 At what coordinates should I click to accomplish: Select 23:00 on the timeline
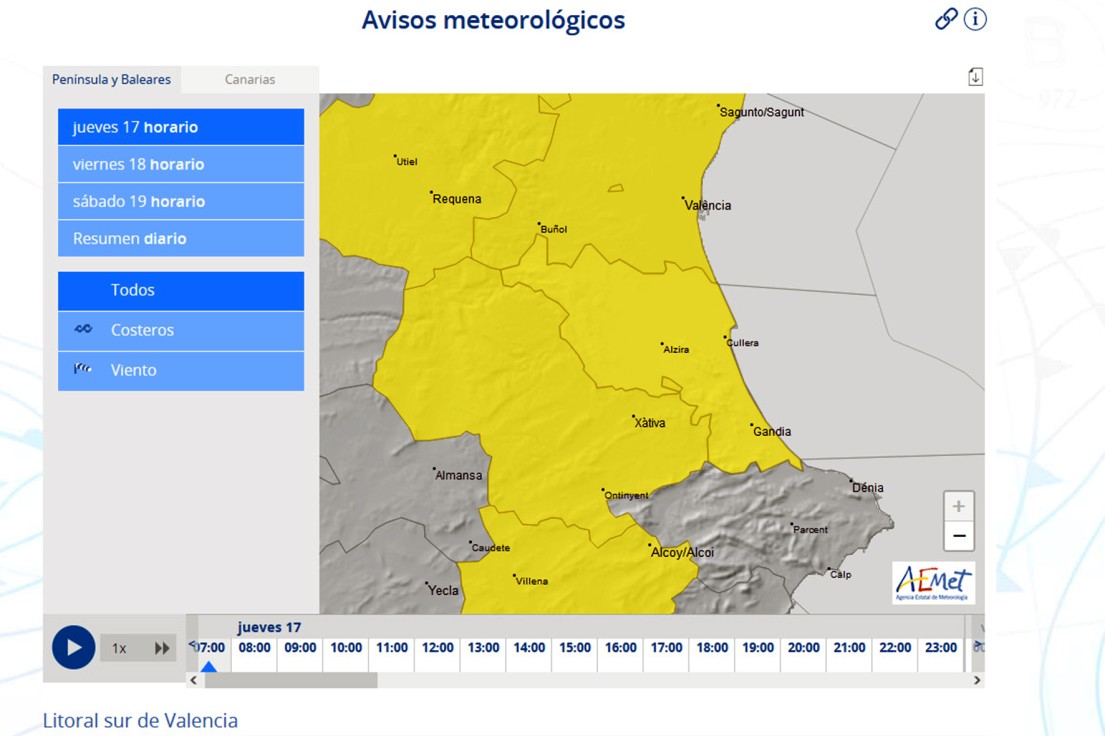[941, 648]
